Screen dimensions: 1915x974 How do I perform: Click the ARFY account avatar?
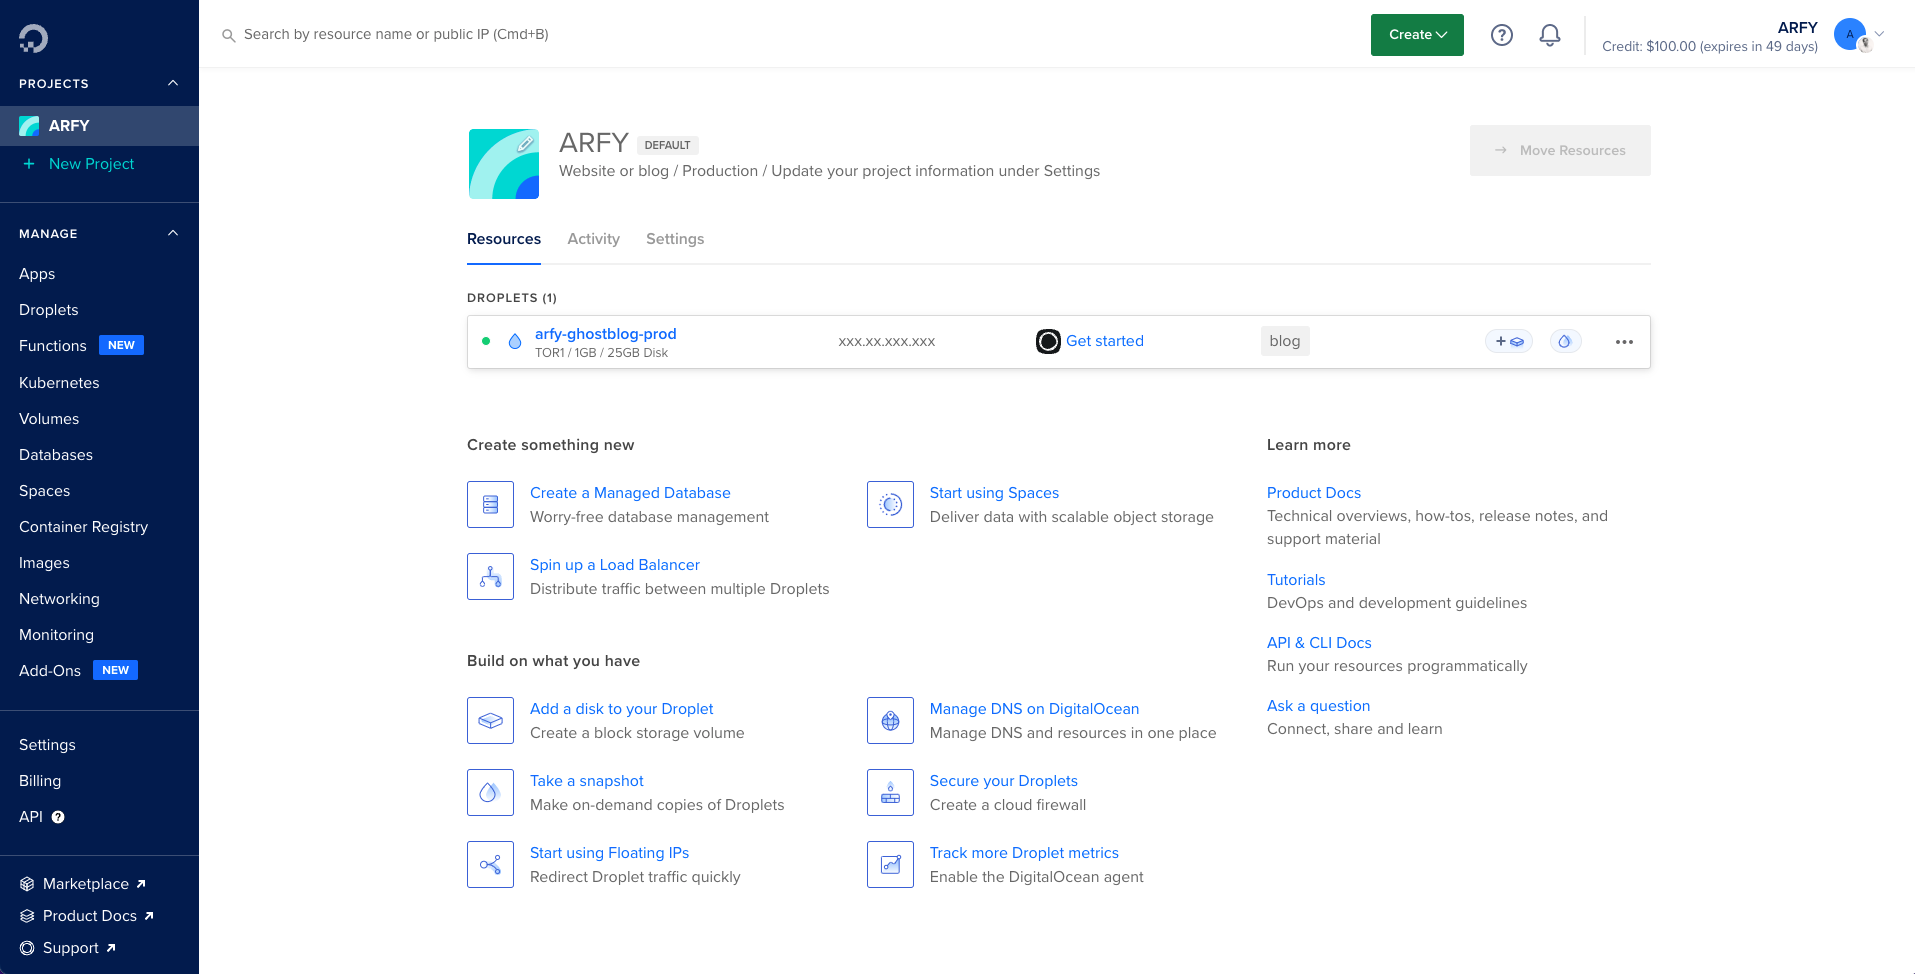(1850, 35)
